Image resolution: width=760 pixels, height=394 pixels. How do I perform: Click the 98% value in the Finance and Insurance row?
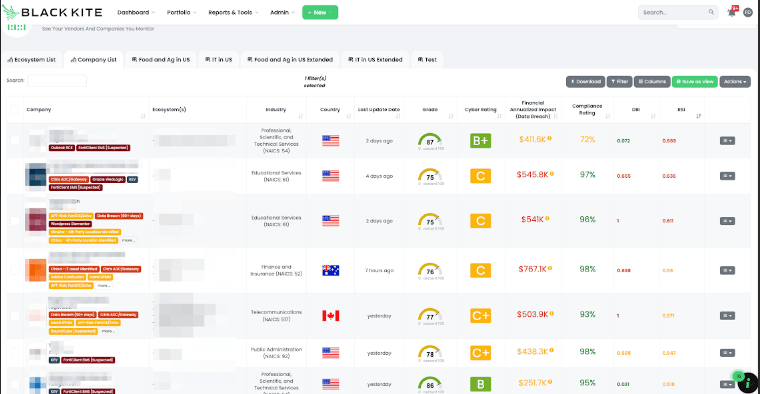point(587,269)
